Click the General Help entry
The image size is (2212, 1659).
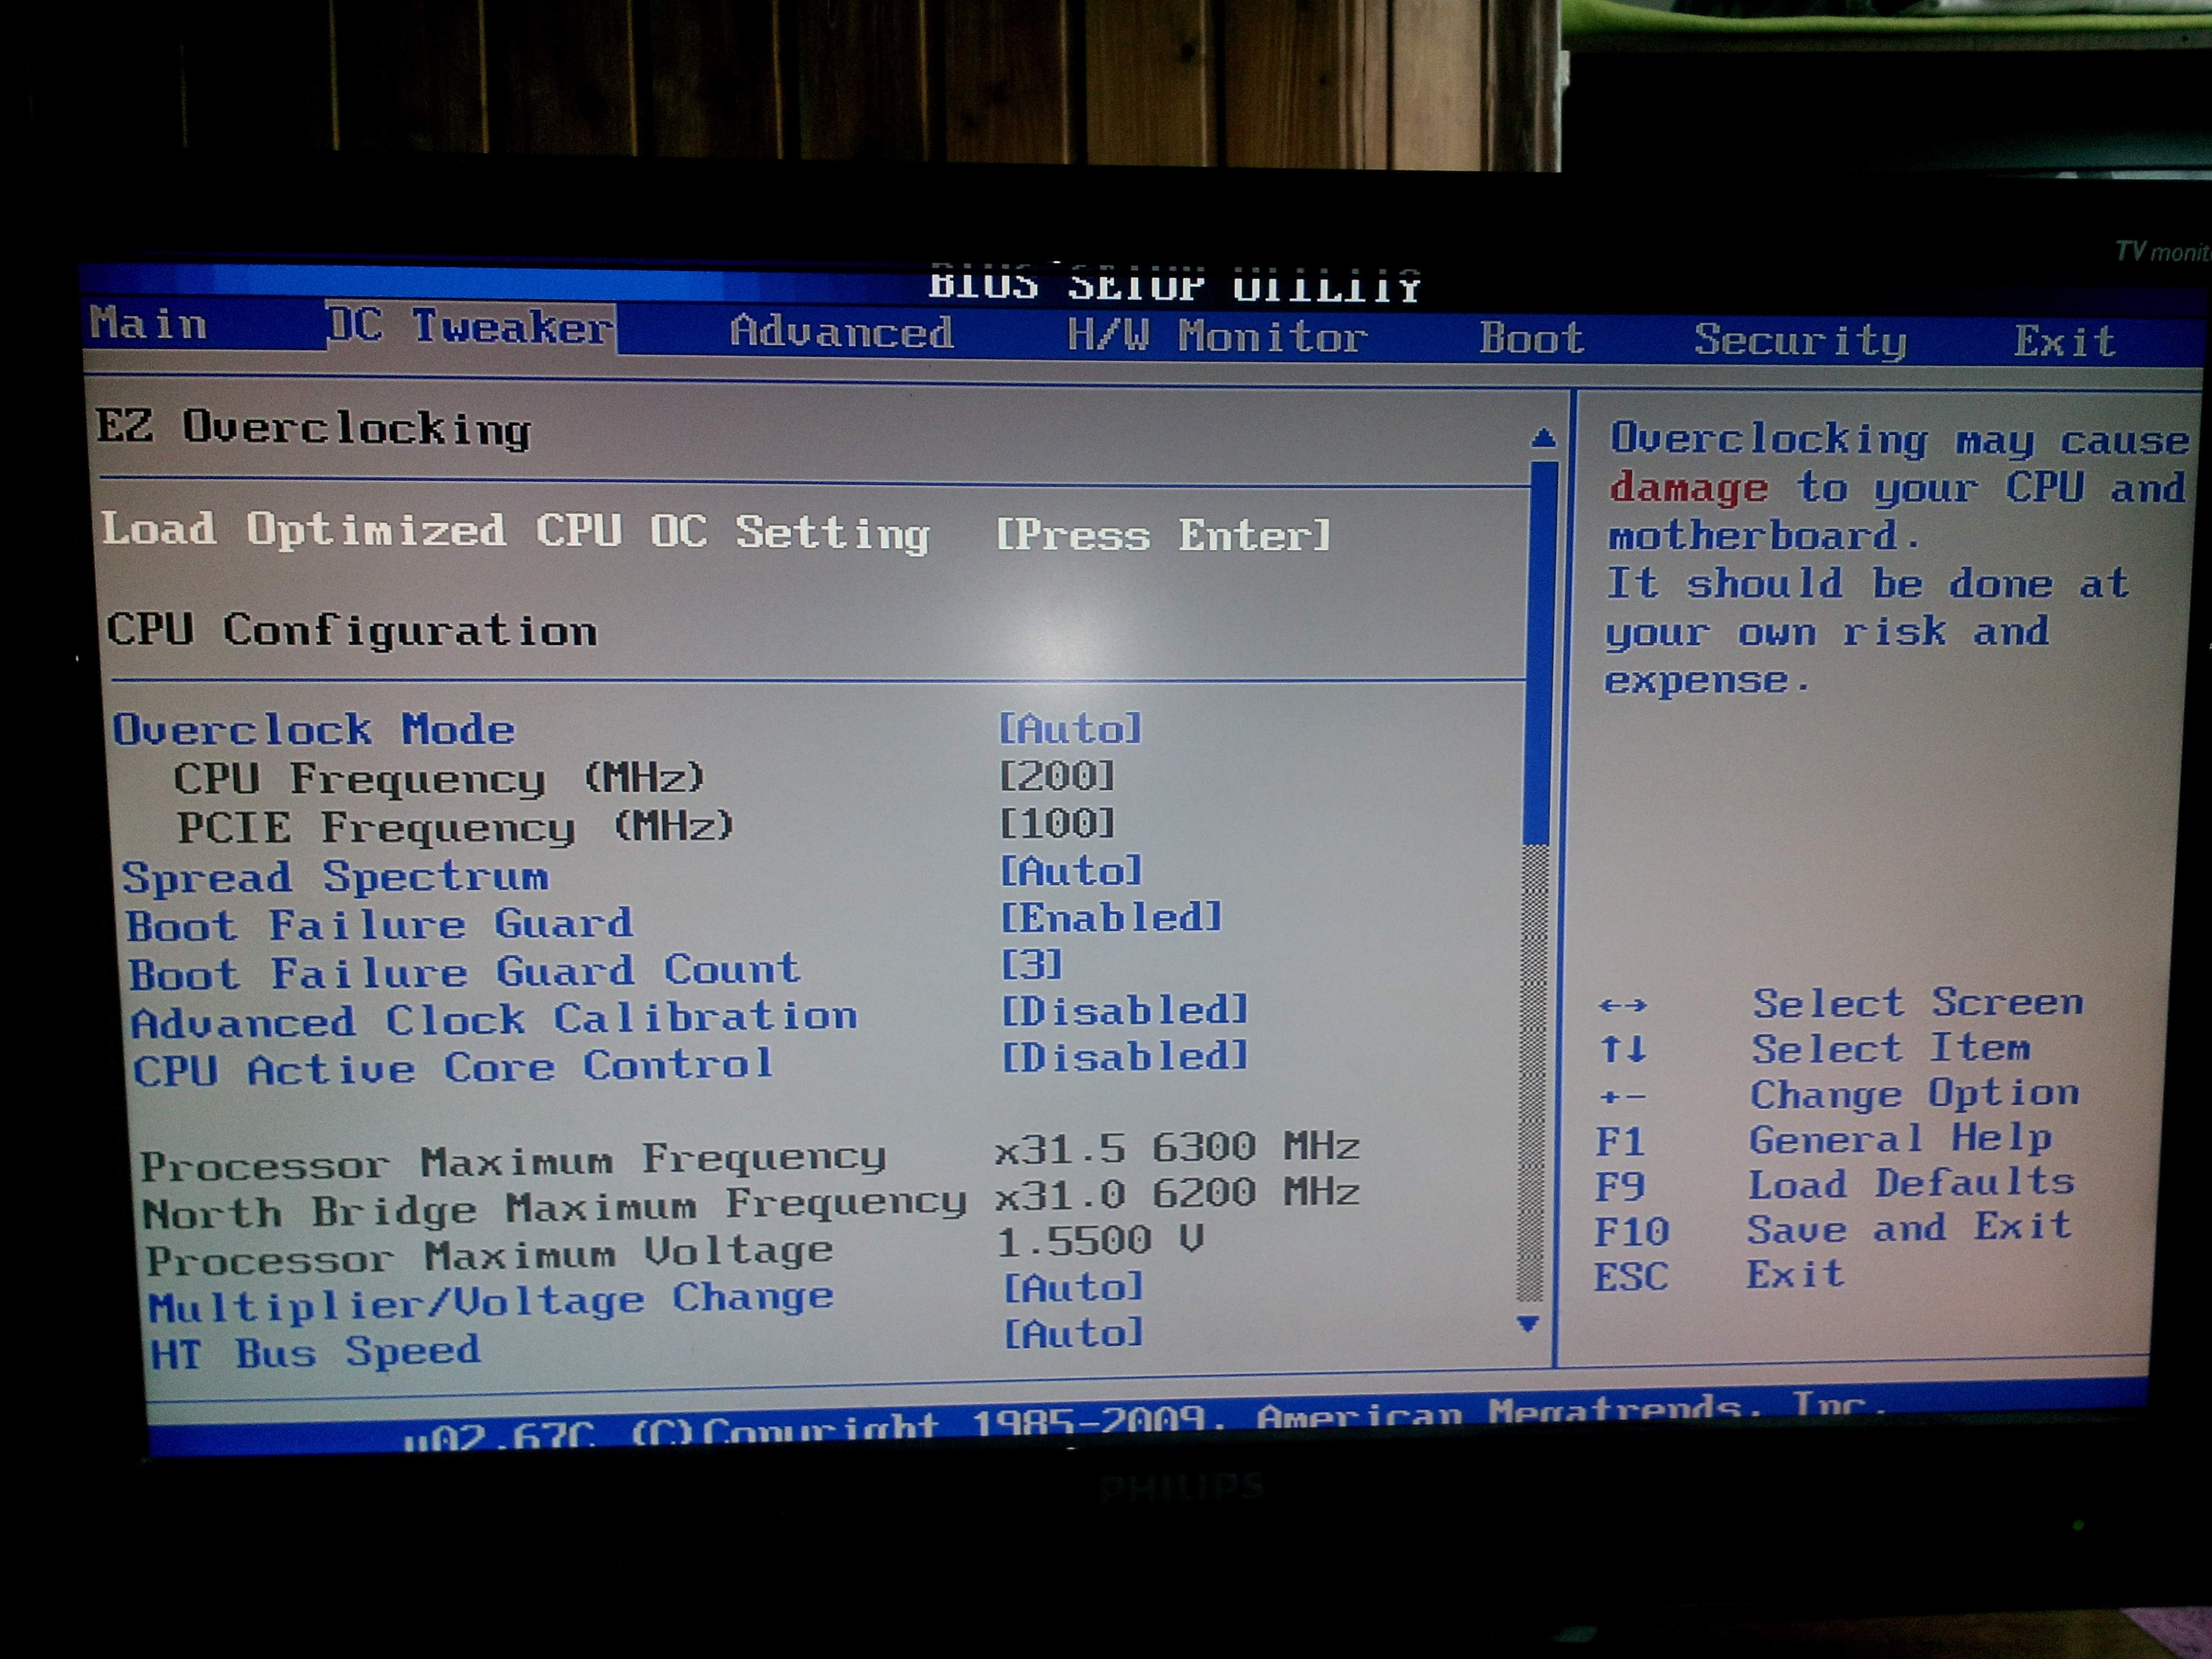(x=1900, y=1139)
